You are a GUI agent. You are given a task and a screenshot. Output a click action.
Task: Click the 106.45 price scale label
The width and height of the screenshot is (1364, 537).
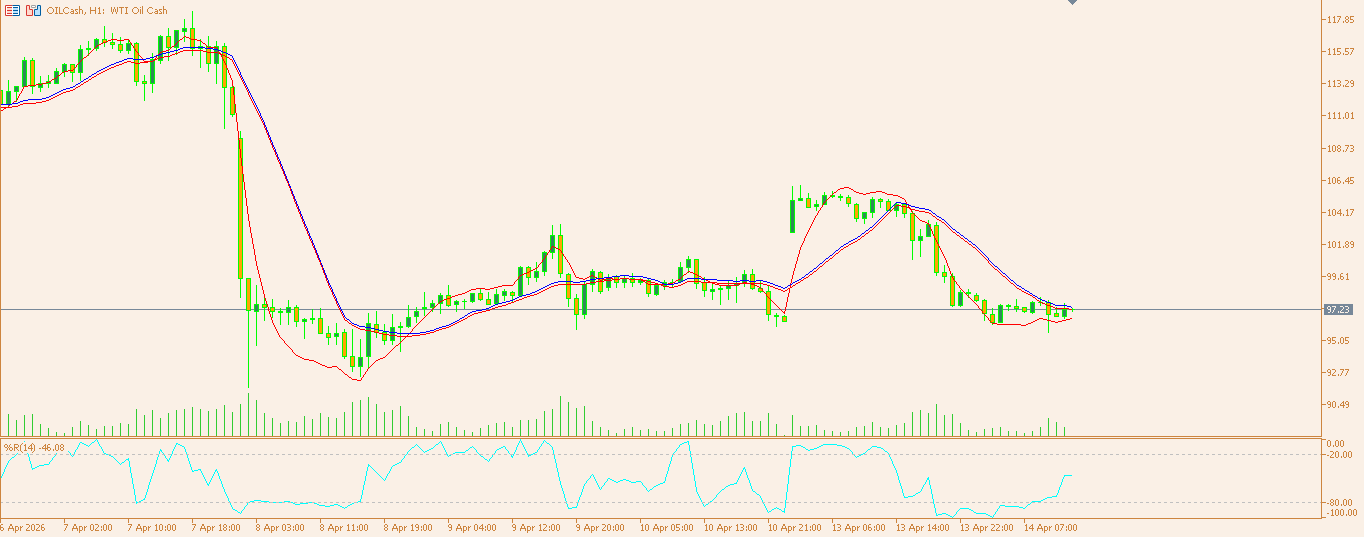(x=1340, y=181)
